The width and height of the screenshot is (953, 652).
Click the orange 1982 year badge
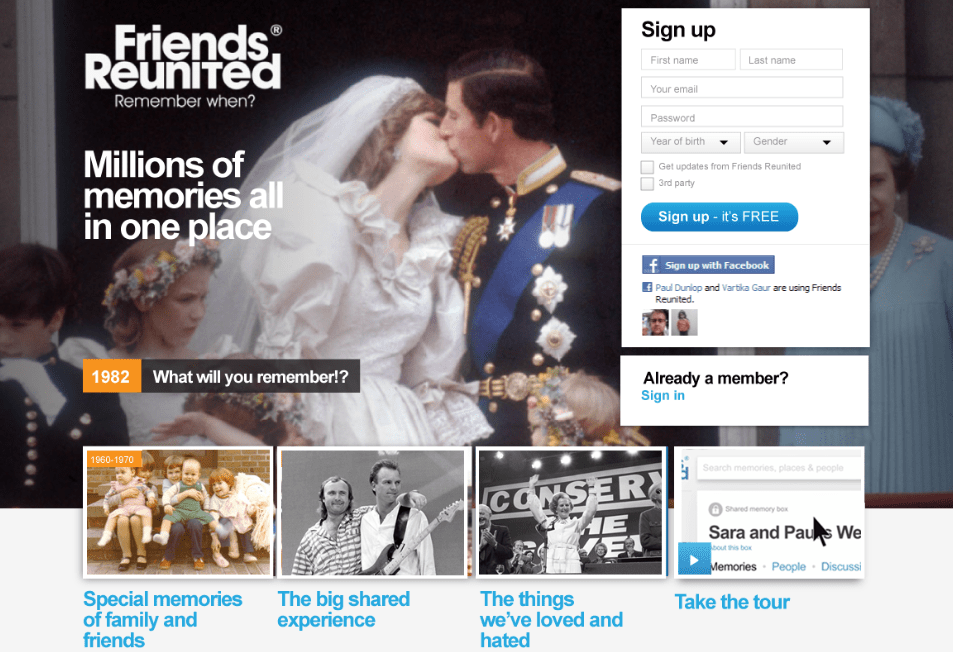(x=112, y=376)
